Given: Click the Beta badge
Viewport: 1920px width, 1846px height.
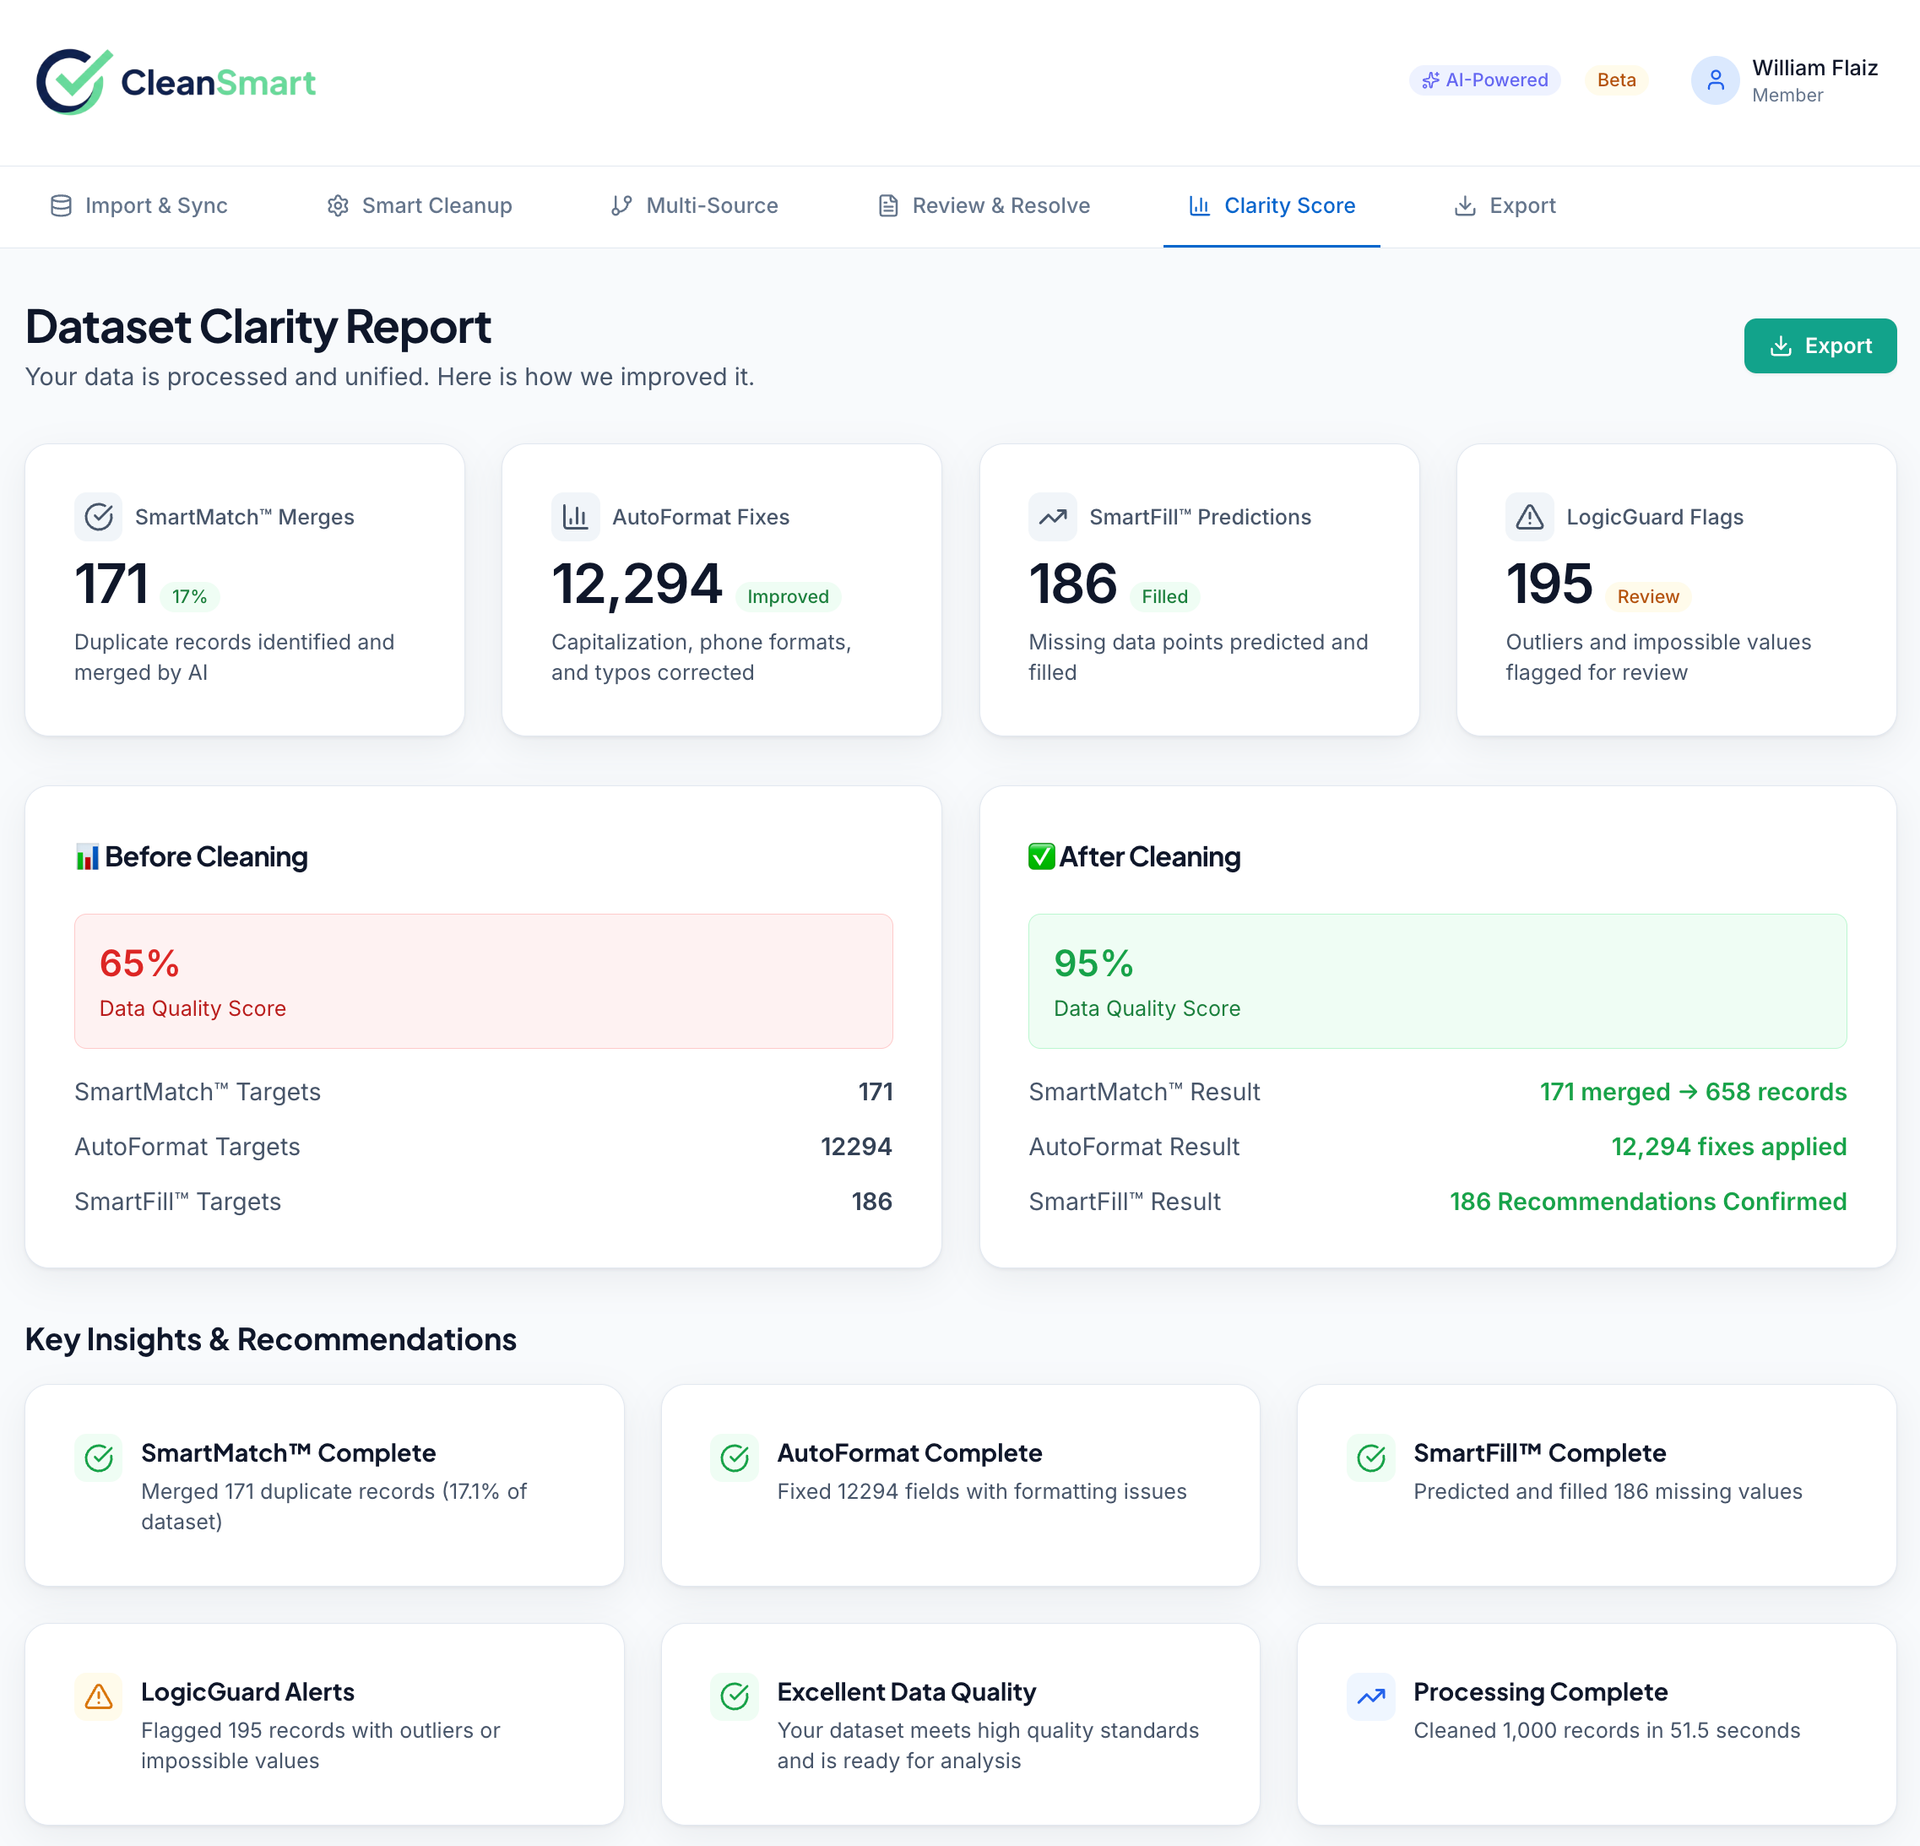Looking at the screenshot, I should [1616, 80].
